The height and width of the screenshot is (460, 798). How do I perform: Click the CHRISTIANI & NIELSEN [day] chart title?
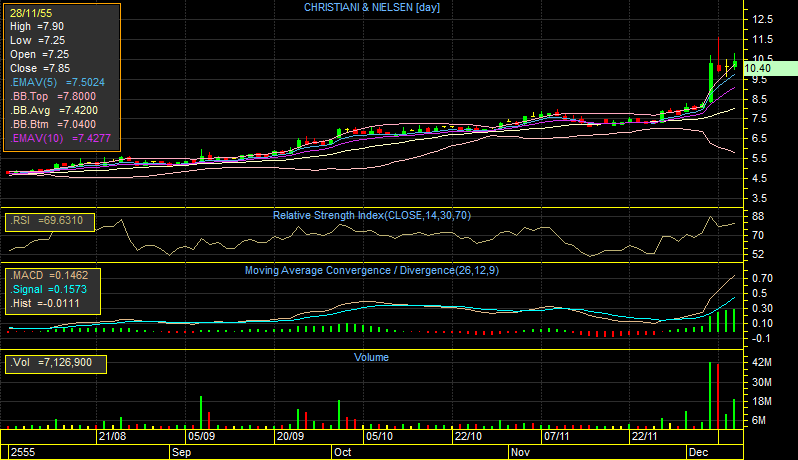(372, 8)
